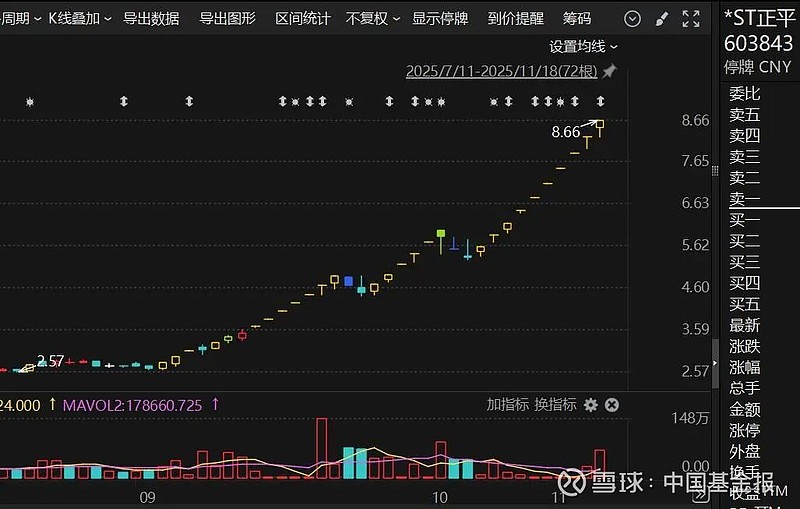Click the tallest red volume bar
Image resolution: width=800 pixels, height=509 pixels.
tap(321, 448)
